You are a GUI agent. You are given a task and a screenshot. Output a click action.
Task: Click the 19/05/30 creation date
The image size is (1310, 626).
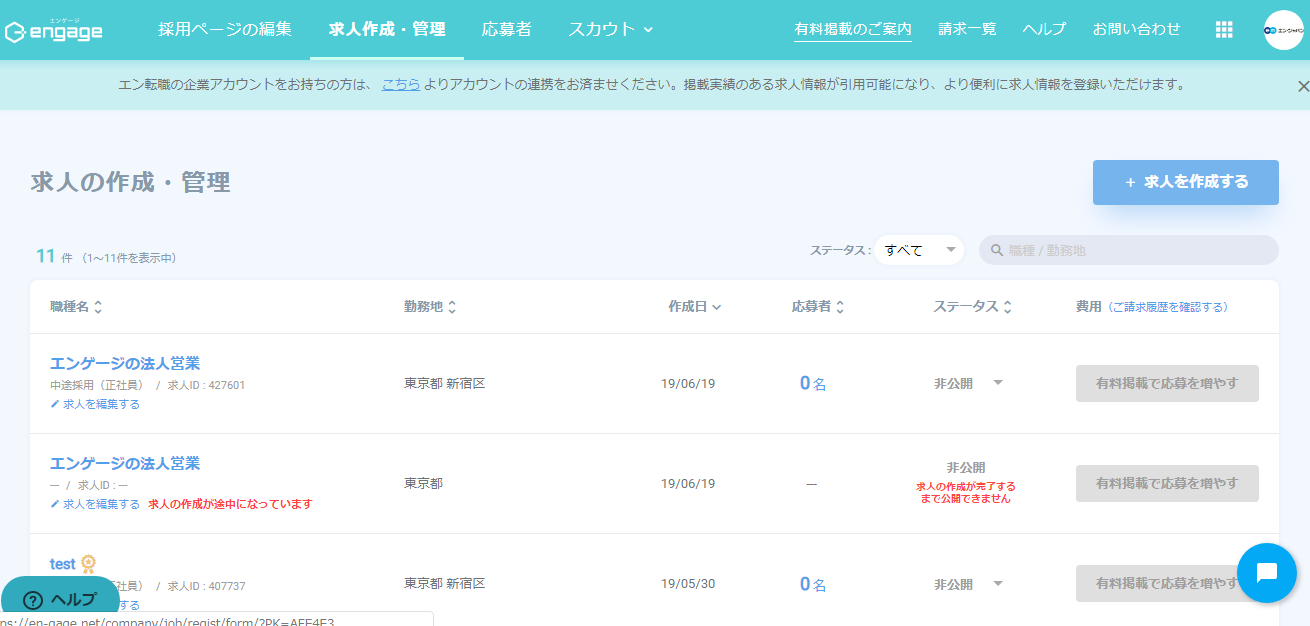tap(688, 584)
